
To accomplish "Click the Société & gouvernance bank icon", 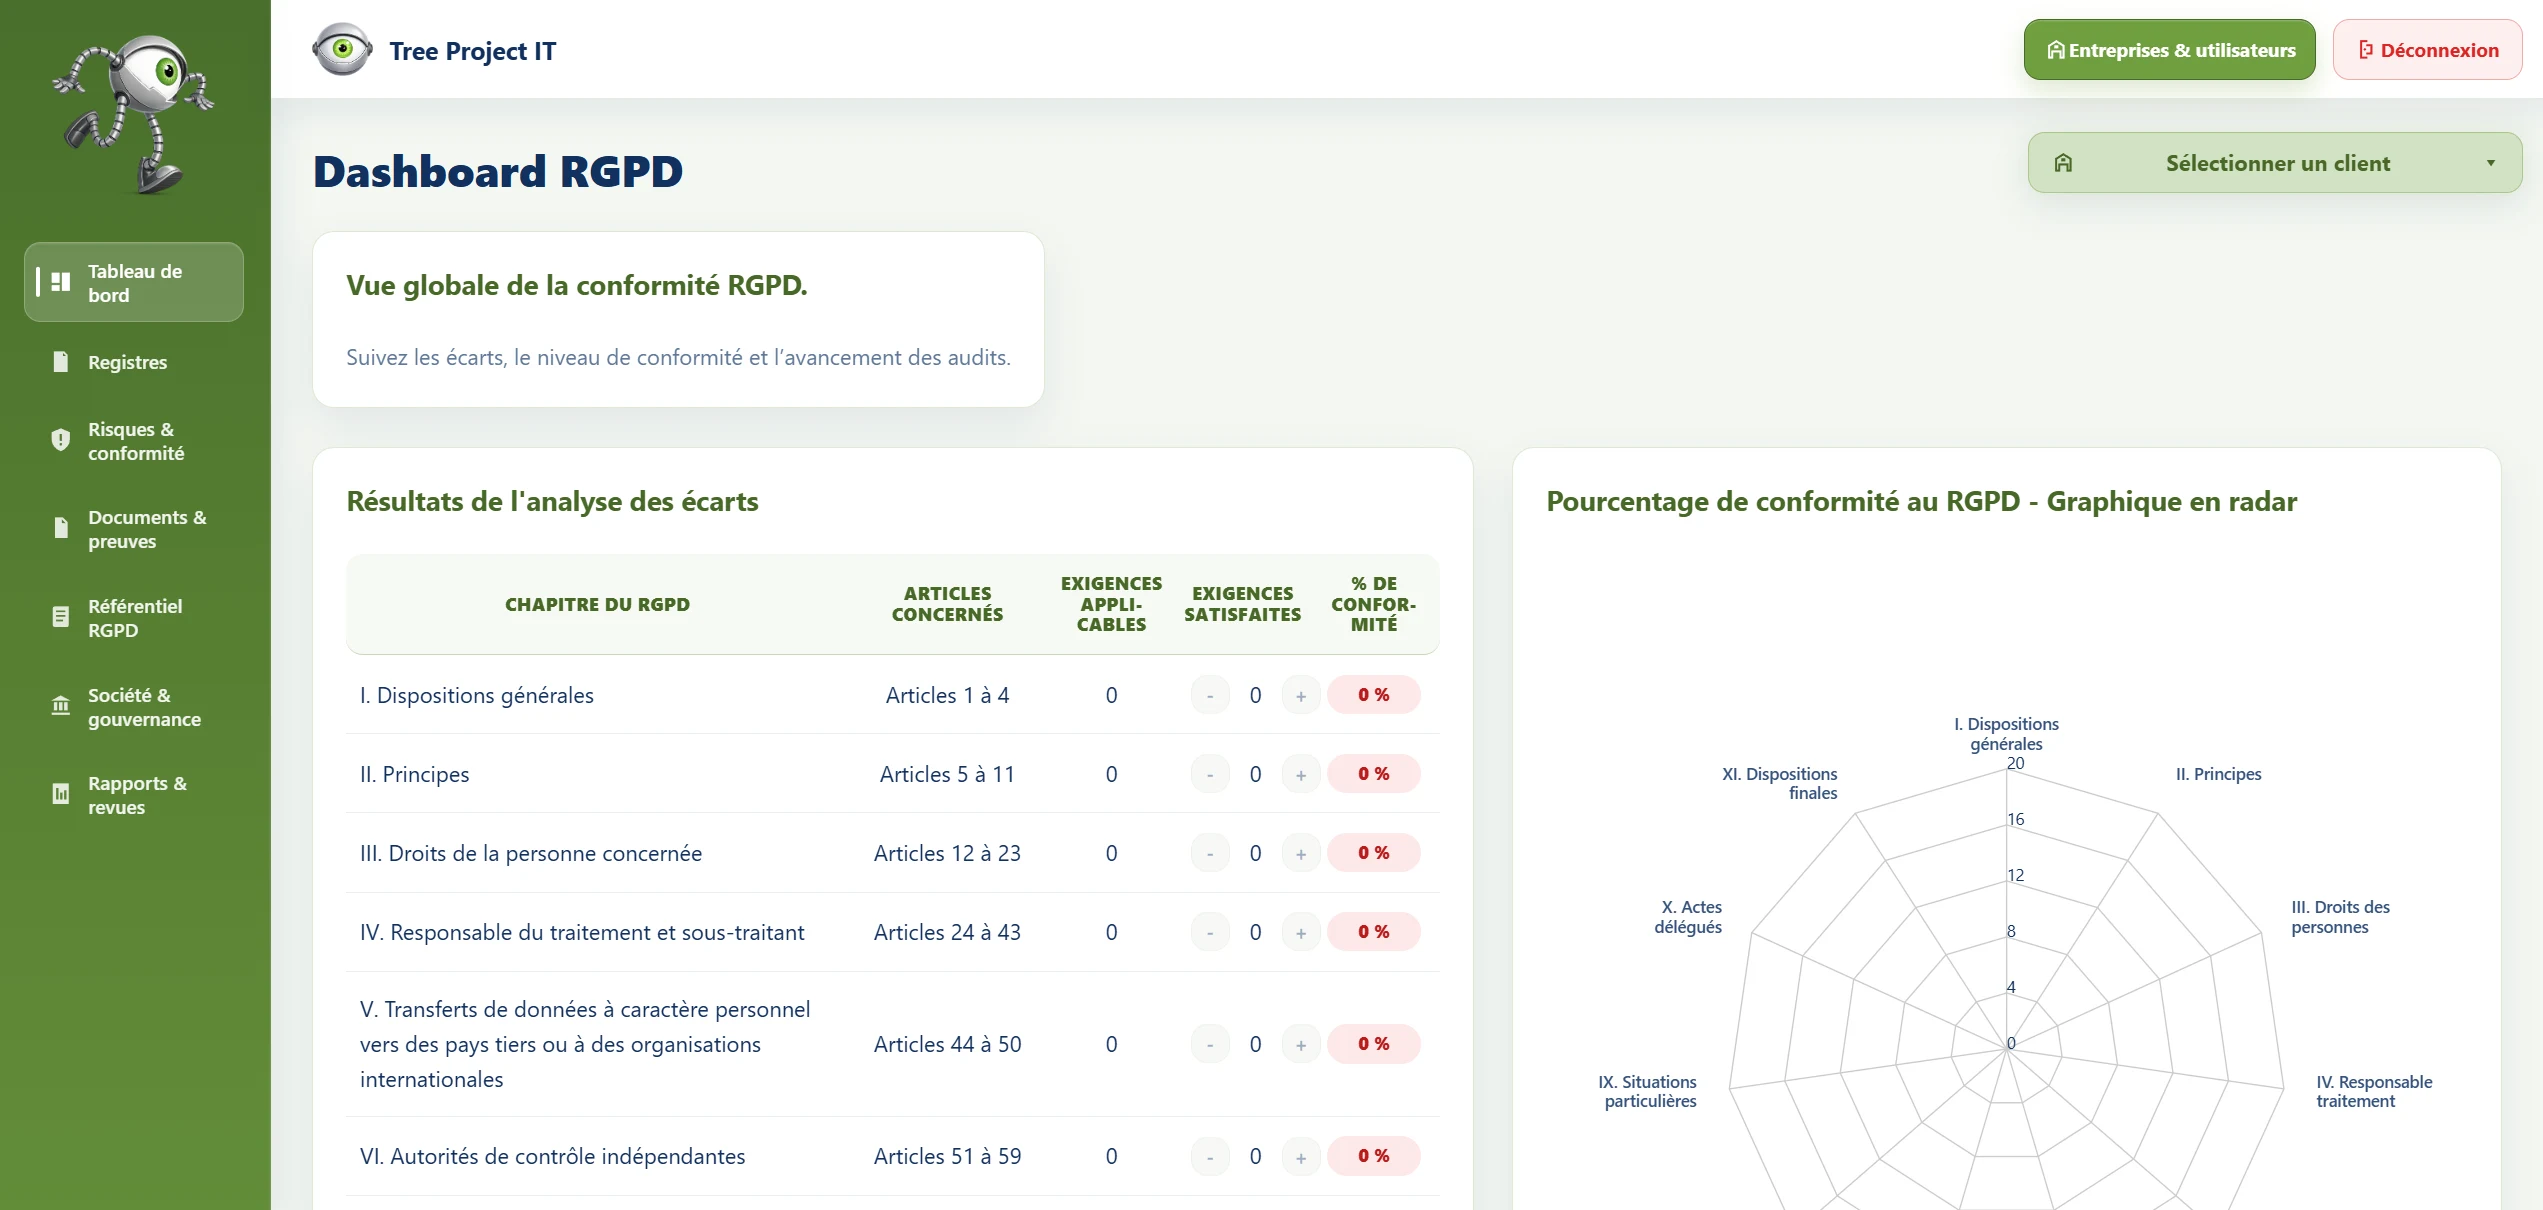I will point(61,706).
